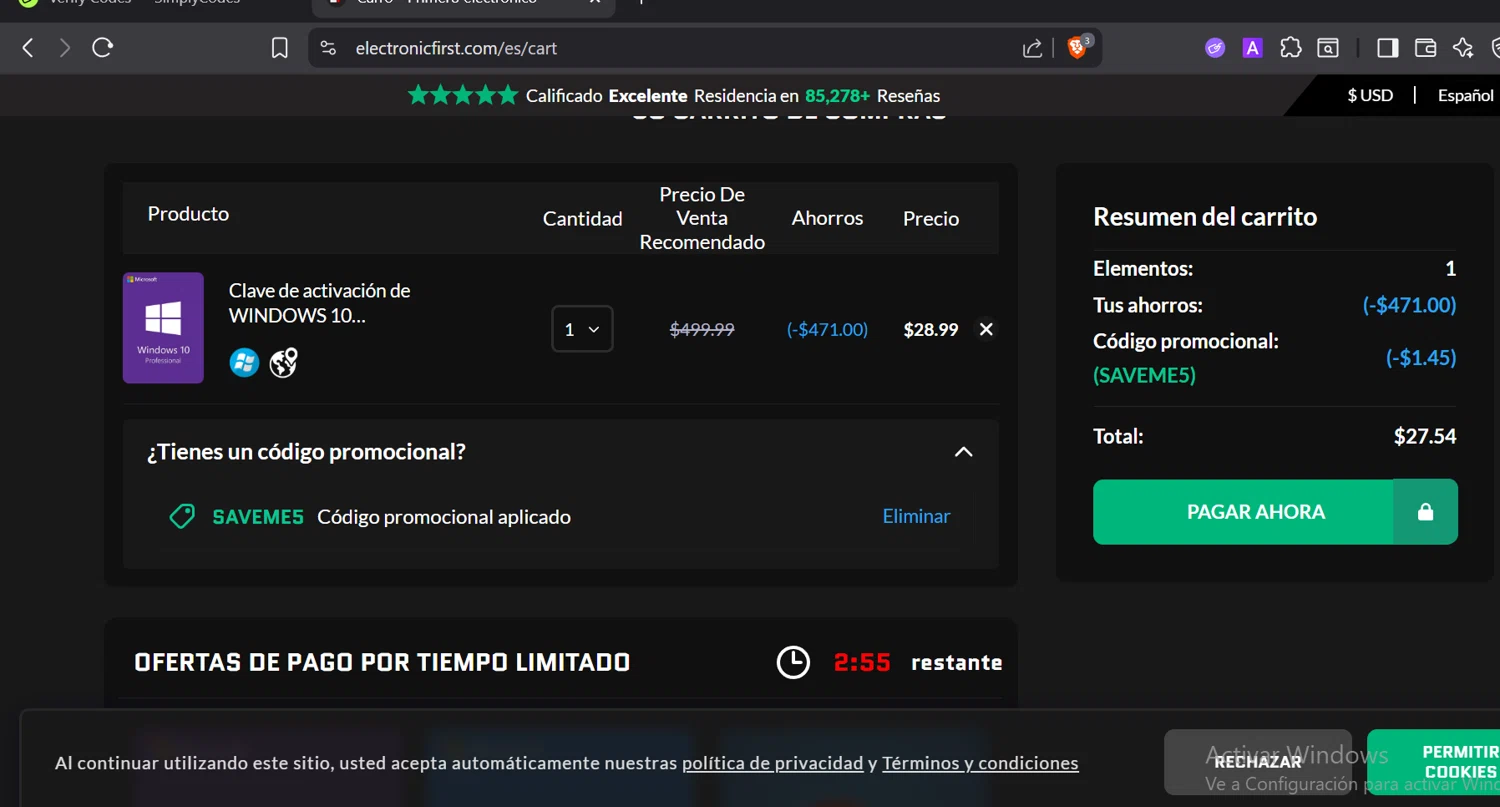Viewport: 1500px width, 807px height.
Task: Remove the Windows 10 item with the X
Action: pyautogui.click(x=986, y=329)
